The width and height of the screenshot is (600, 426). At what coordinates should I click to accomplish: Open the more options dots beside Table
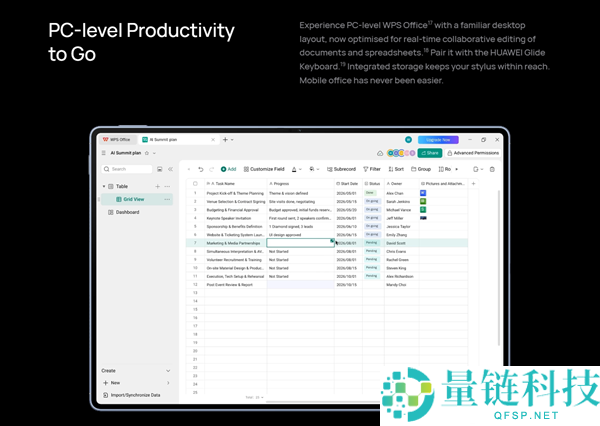click(x=167, y=186)
